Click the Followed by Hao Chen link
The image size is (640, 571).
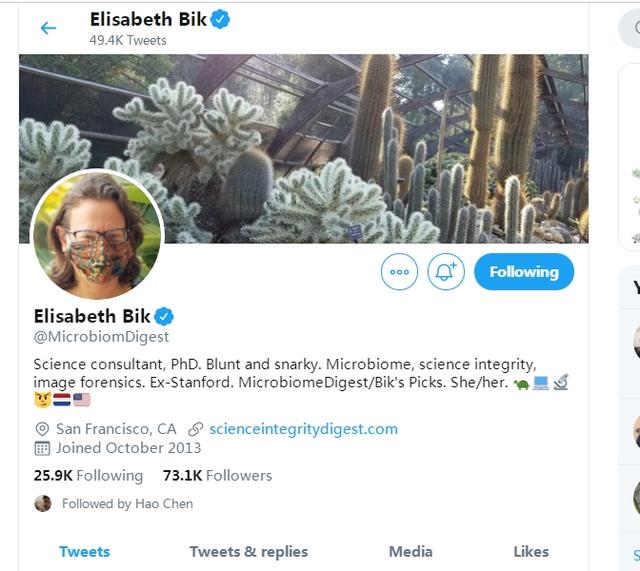click(x=127, y=503)
